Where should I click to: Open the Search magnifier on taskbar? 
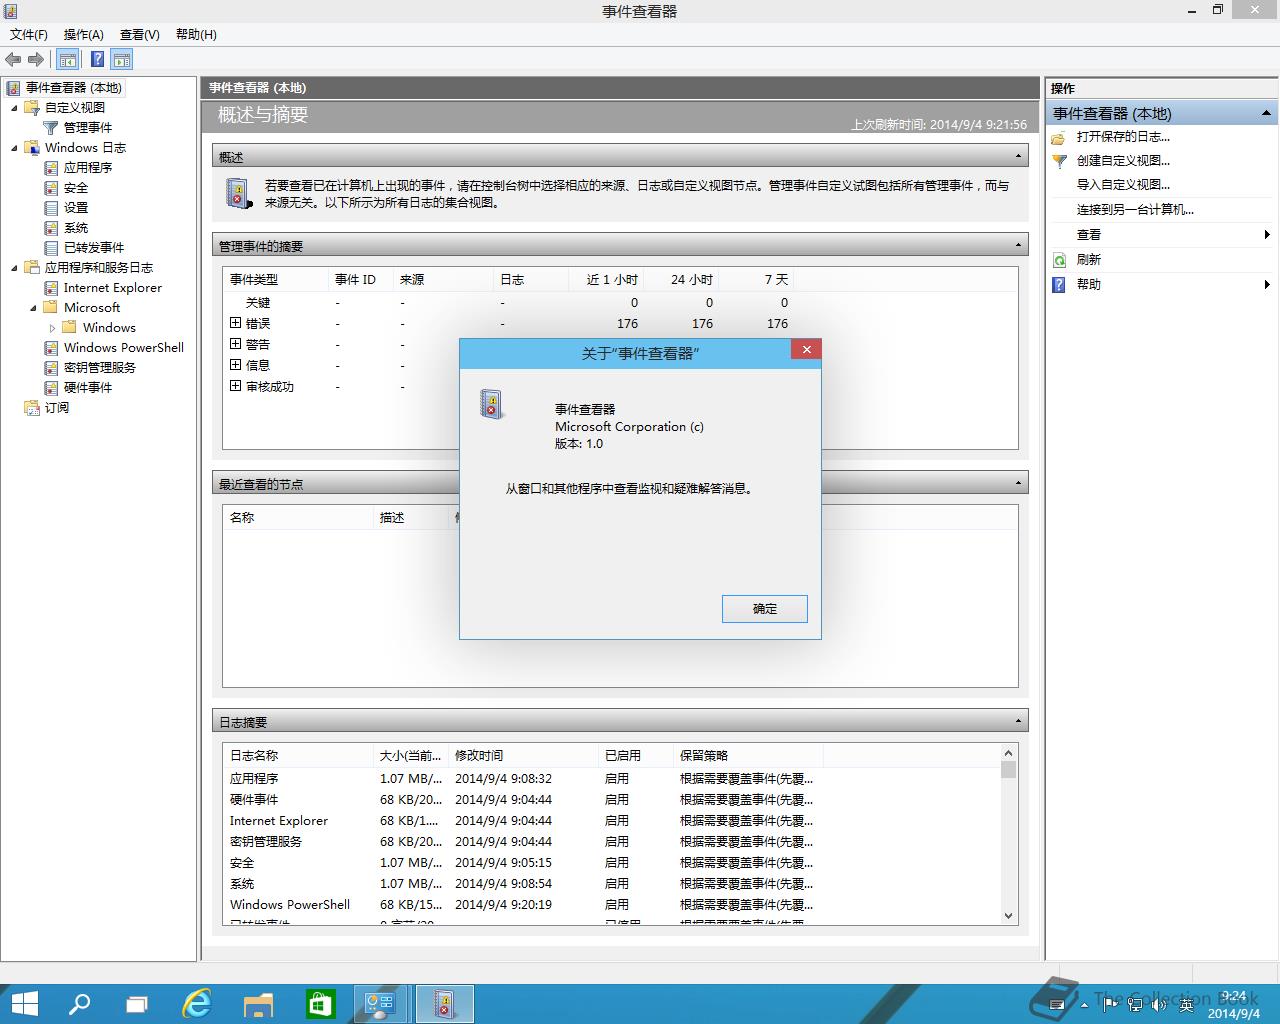(x=79, y=1004)
